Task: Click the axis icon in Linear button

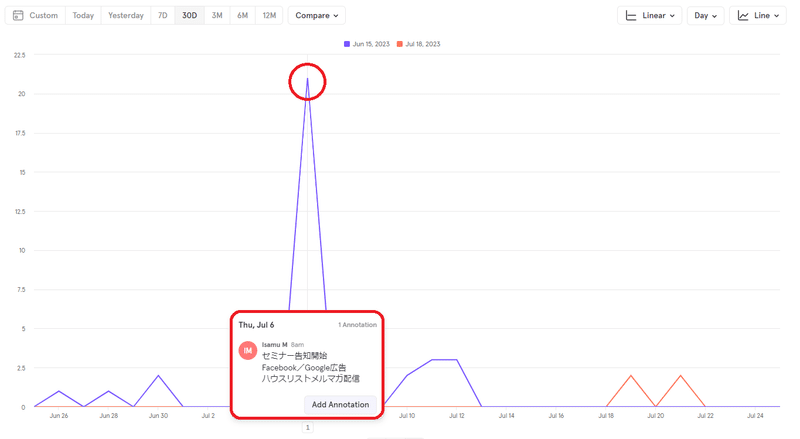Action: click(x=631, y=16)
